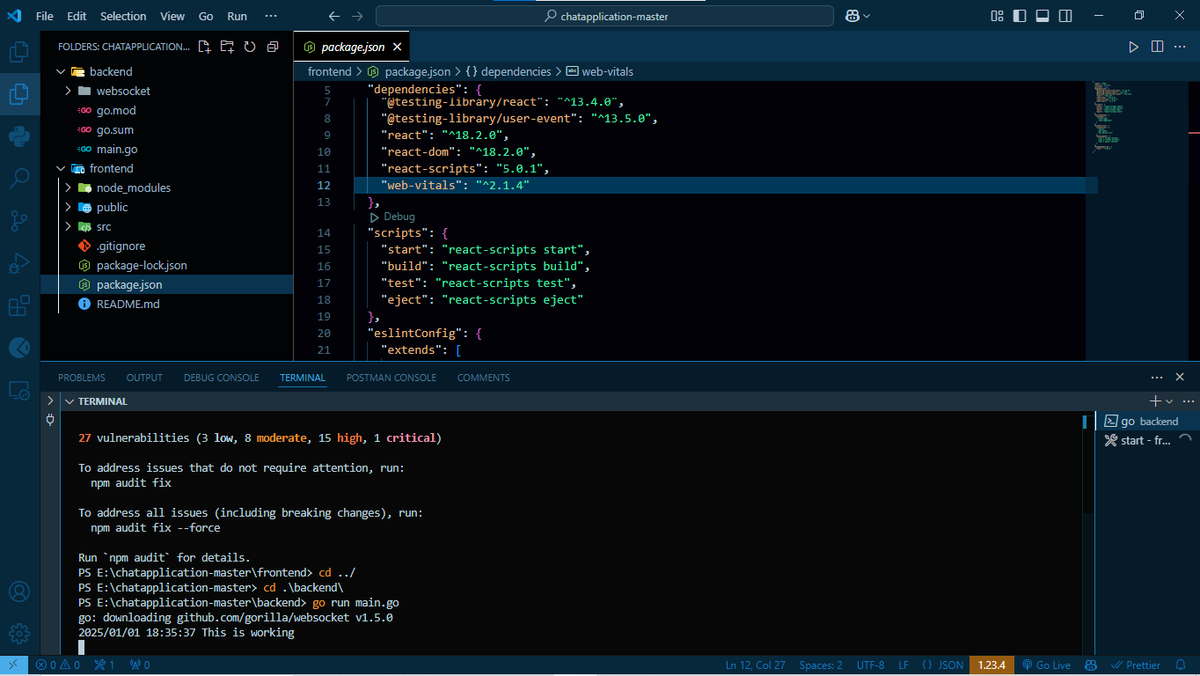The height and width of the screenshot is (676, 1200).
Task: Switch to the POSTMAN CONSOLE tab
Action: click(x=391, y=378)
